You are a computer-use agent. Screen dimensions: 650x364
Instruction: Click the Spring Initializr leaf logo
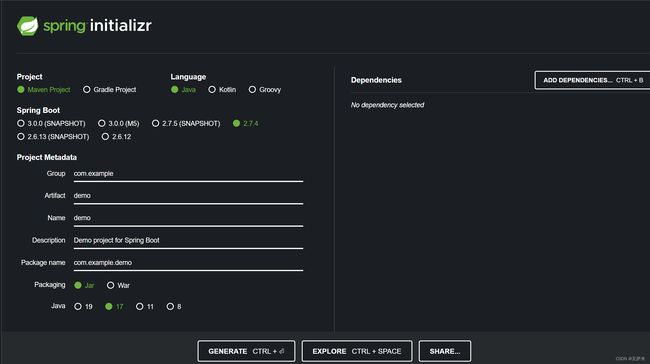(27, 26)
